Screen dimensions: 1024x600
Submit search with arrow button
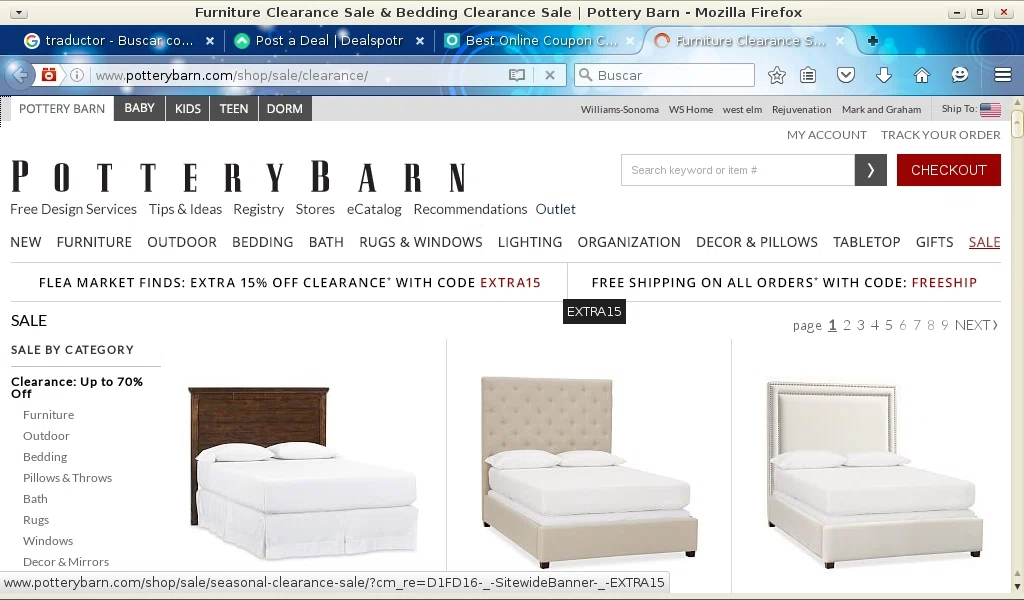871,170
